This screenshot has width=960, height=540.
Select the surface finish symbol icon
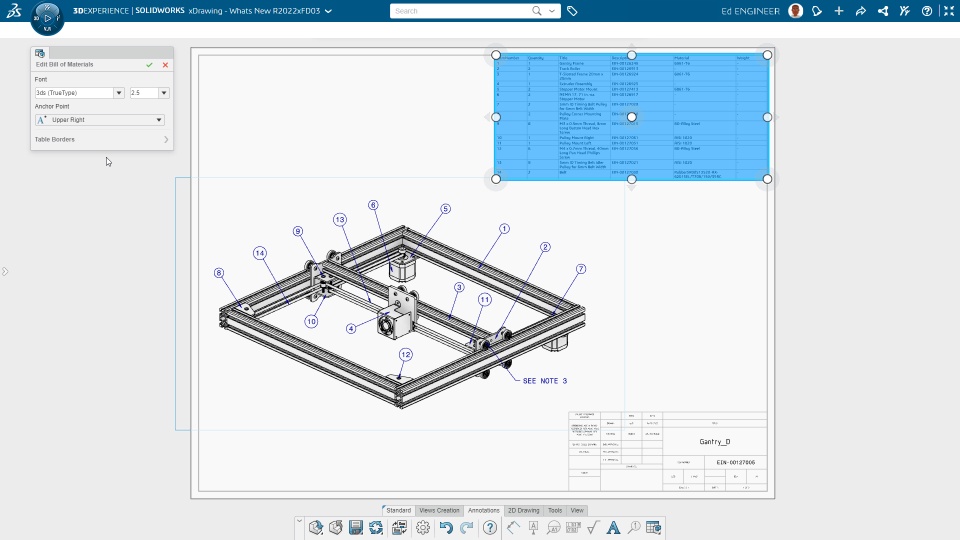tap(593, 527)
